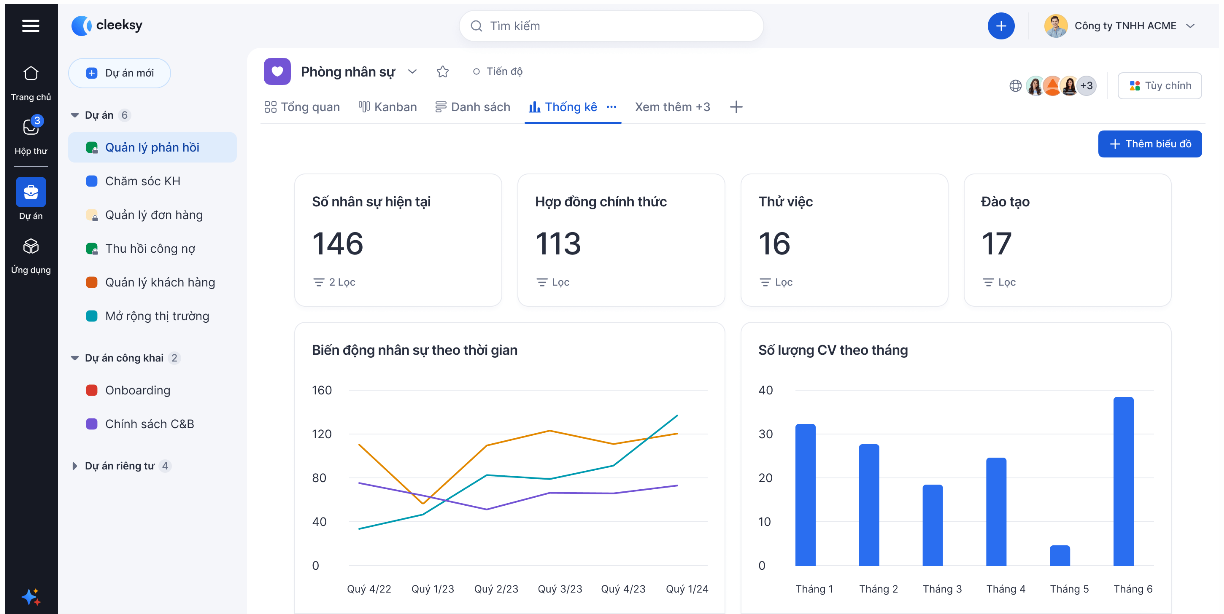
Task: Collapse the Dự án công khai section
Action: pyautogui.click(x=75, y=358)
